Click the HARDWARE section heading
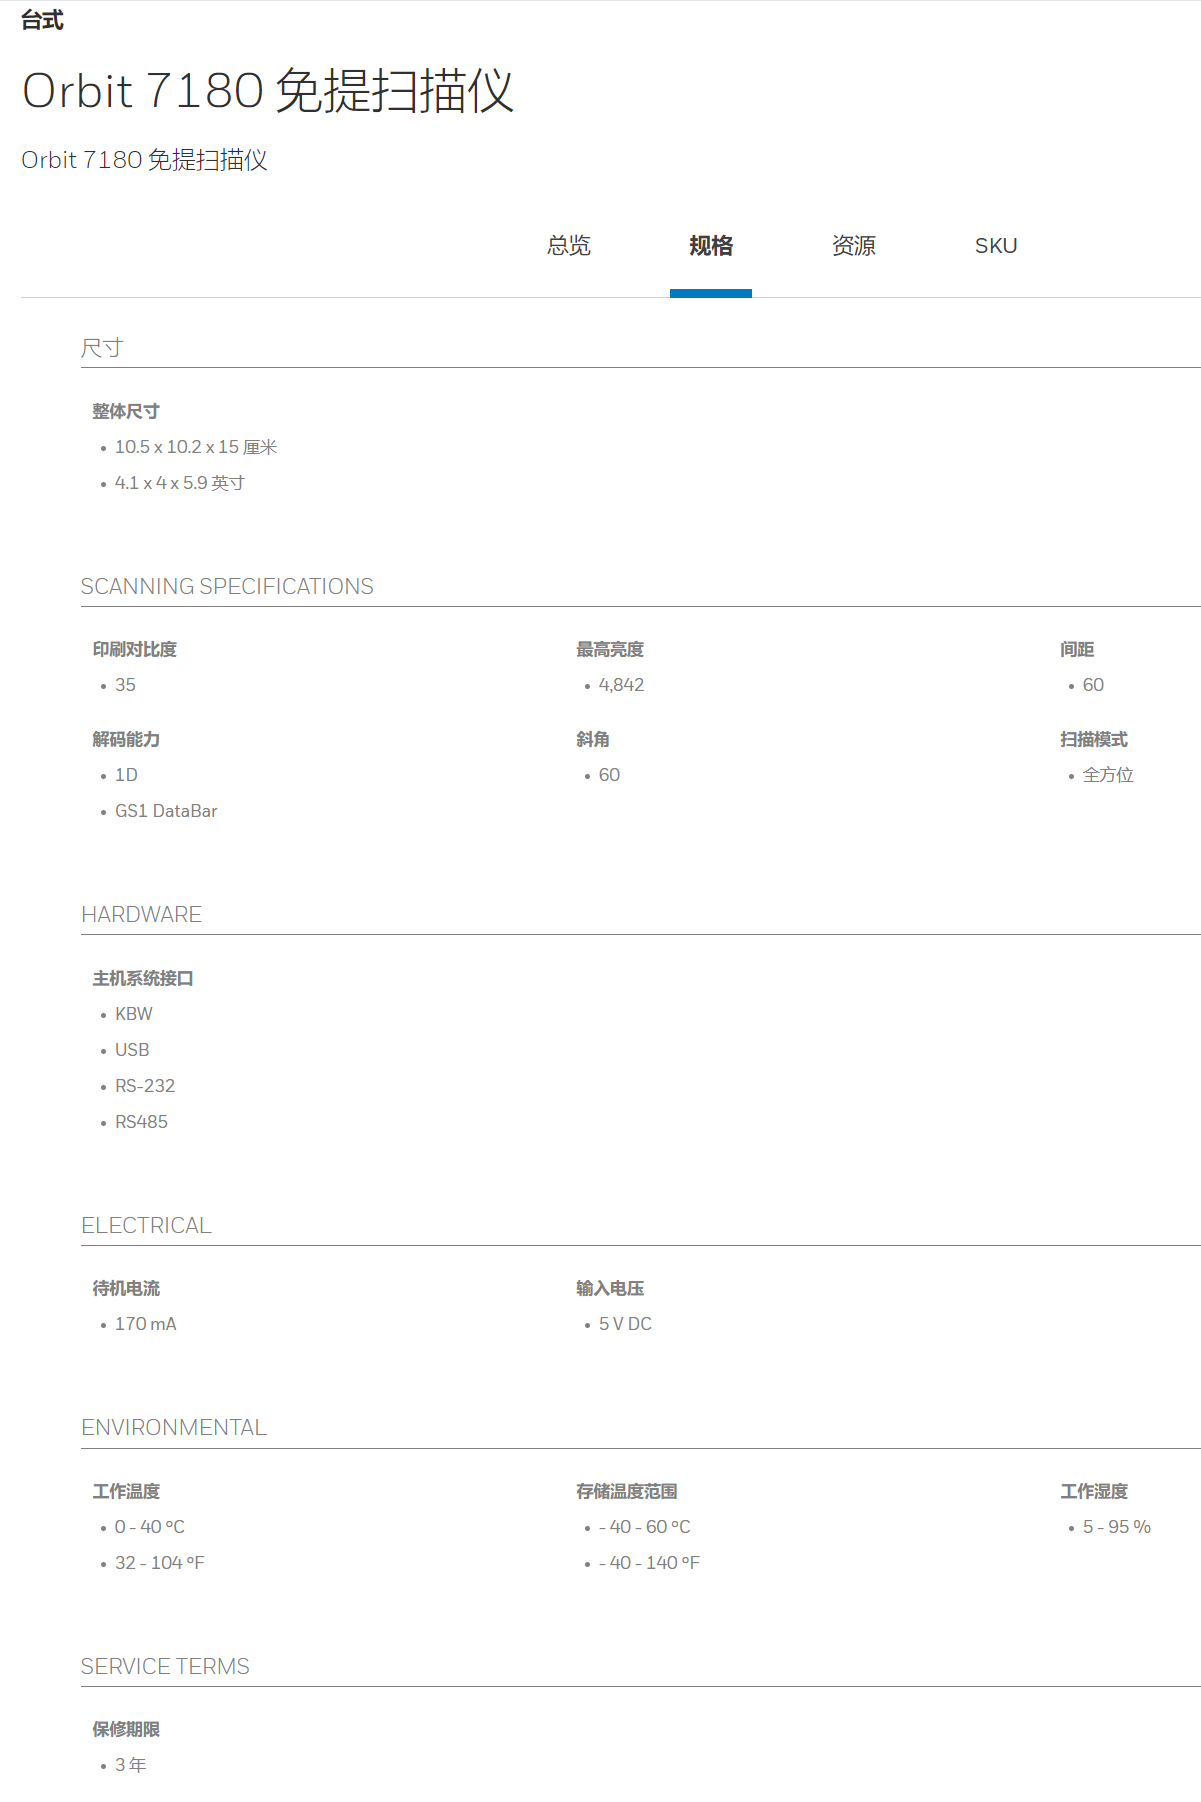Image resolution: width=1201 pixels, height=1802 pixels. (141, 915)
